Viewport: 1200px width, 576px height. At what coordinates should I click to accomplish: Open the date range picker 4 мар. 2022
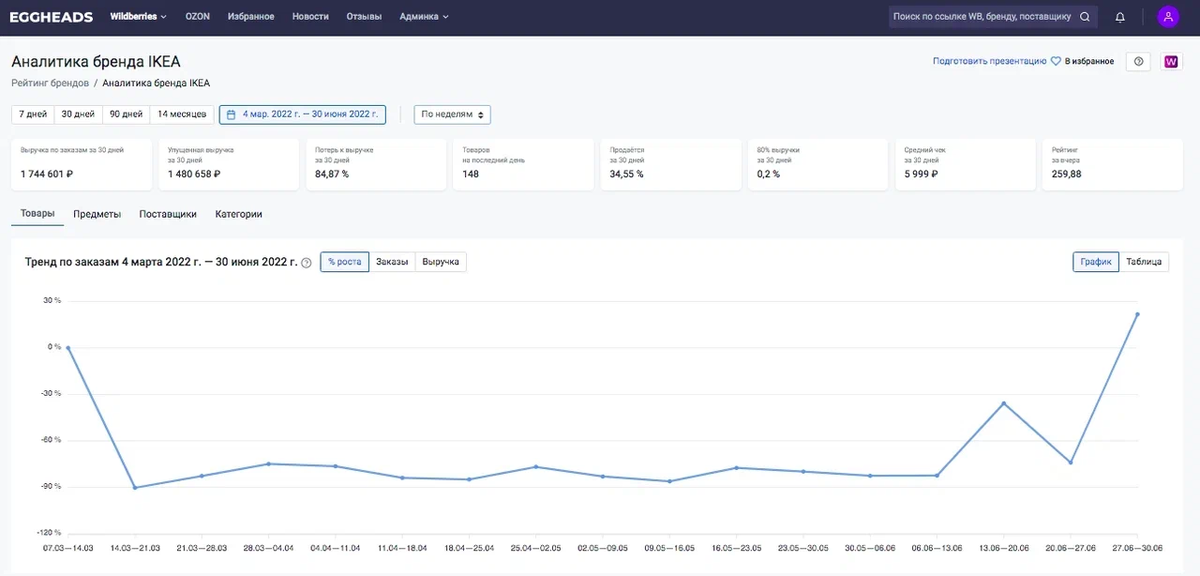click(302, 114)
